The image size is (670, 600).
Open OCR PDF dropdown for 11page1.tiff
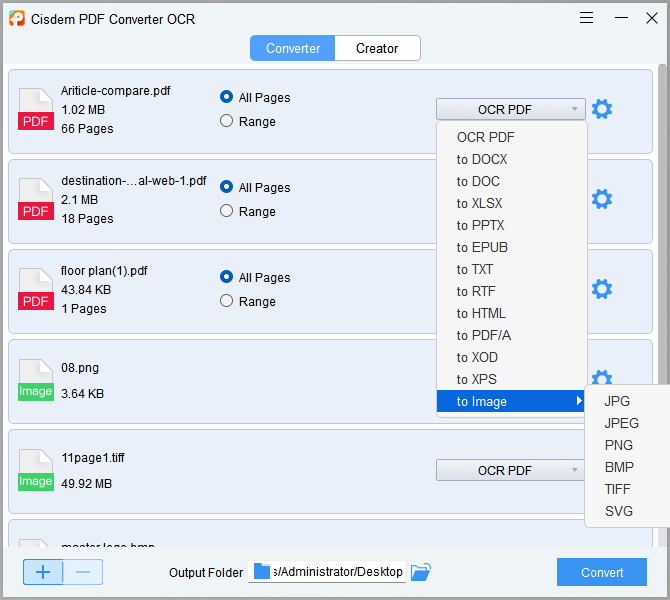pos(510,470)
